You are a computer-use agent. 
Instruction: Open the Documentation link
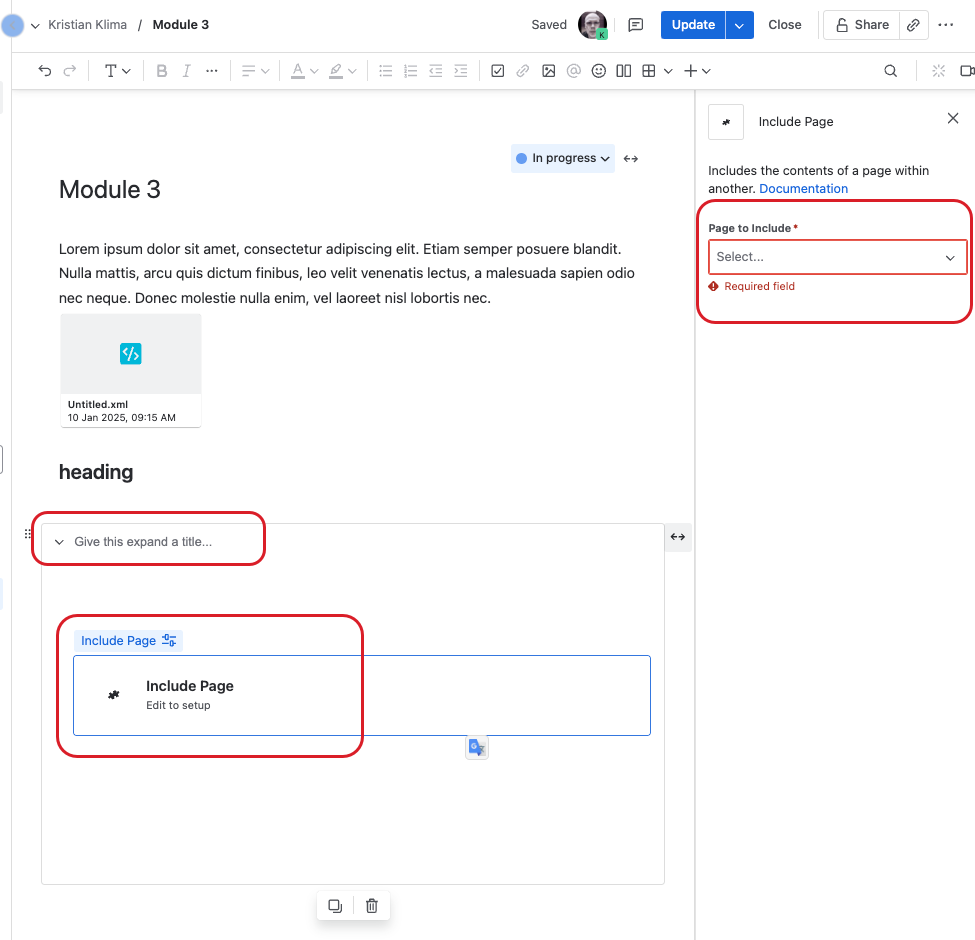pos(803,188)
